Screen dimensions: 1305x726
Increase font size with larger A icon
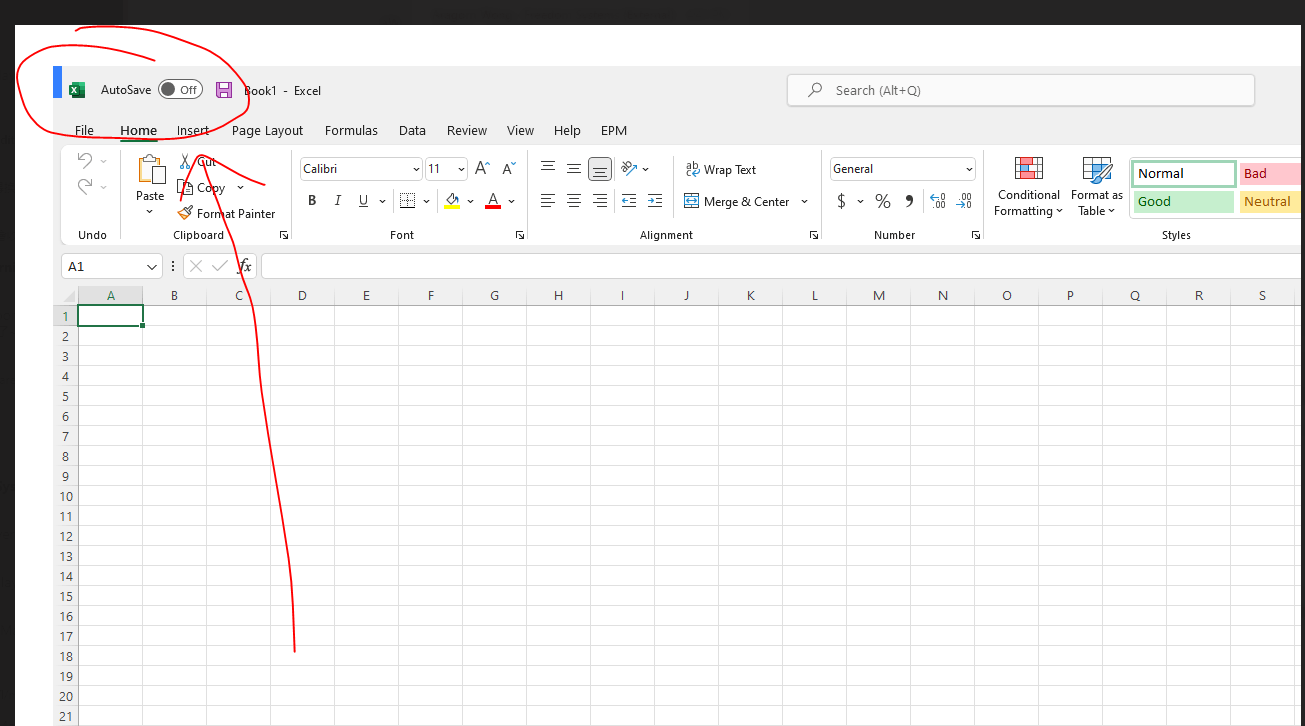click(x=482, y=169)
